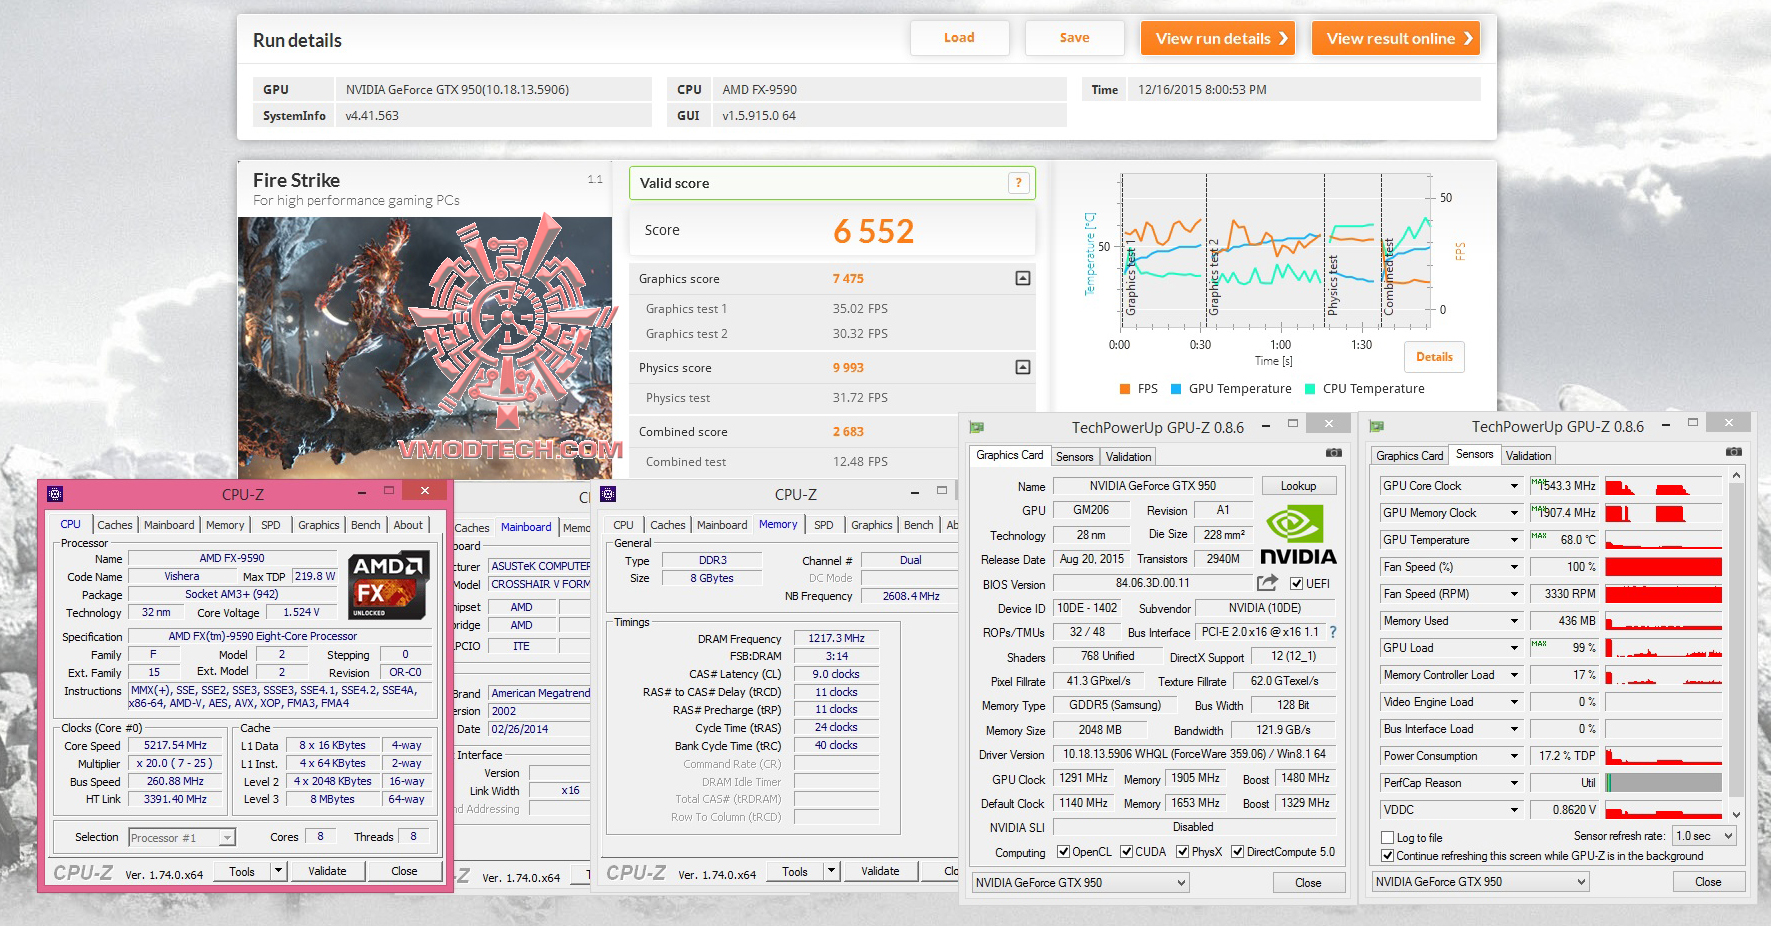Click the Core Speed value 5217.54 MHz
Viewport: 1771px width, 926px height.
[175, 745]
